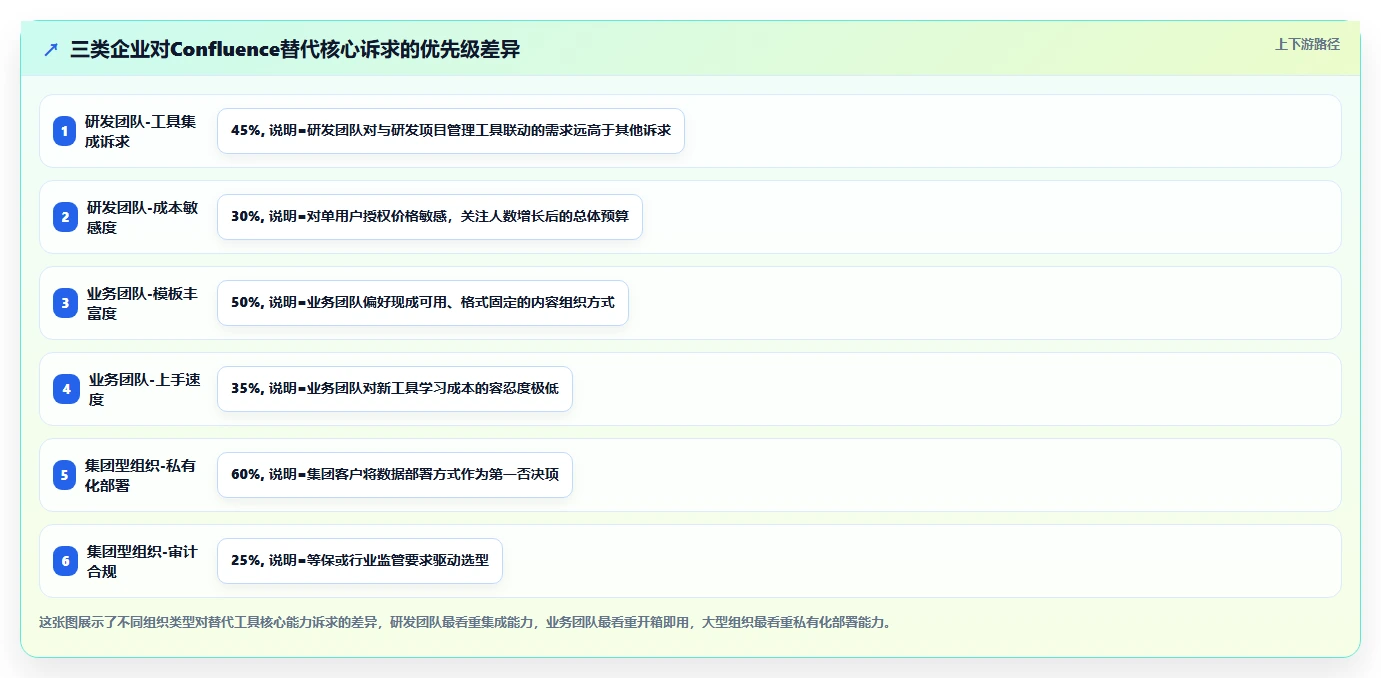Click the number 4 badge for 业务团队-上手速度
The width and height of the screenshot is (1381, 678).
pos(65,389)
